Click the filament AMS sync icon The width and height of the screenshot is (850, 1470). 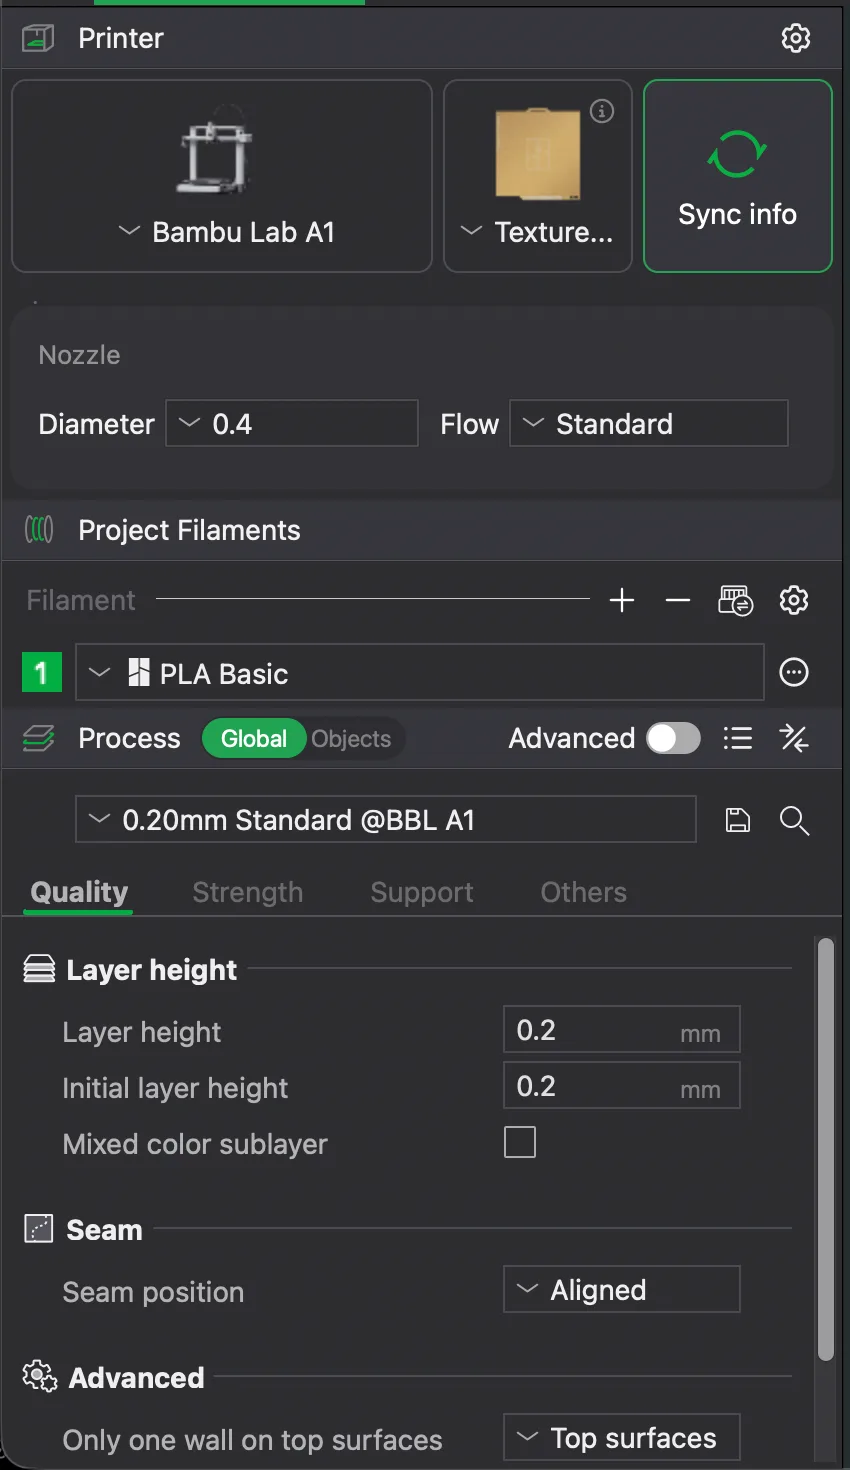point(736,600)
